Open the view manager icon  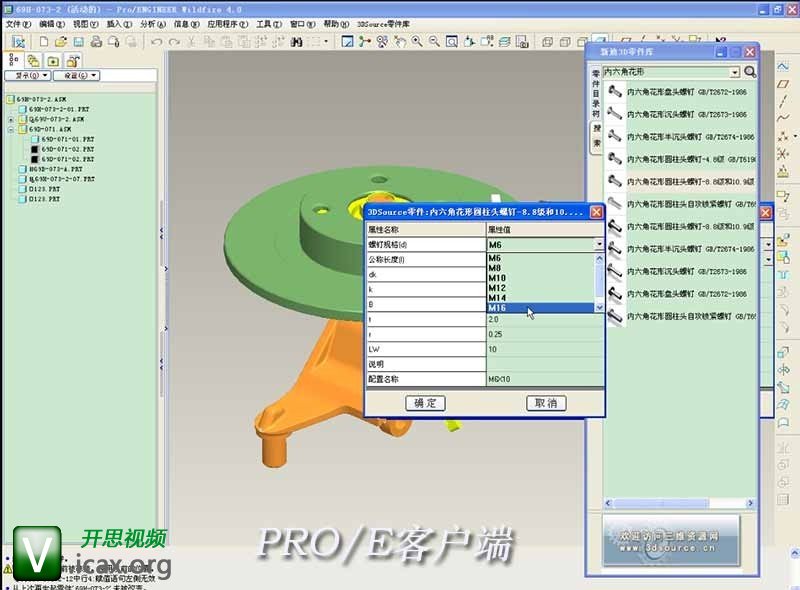521,42
